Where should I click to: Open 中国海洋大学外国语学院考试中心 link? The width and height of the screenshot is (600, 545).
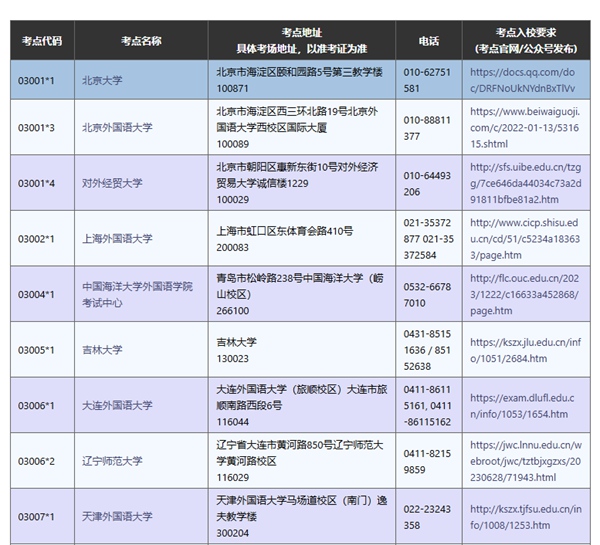click(x=137, y=294)
